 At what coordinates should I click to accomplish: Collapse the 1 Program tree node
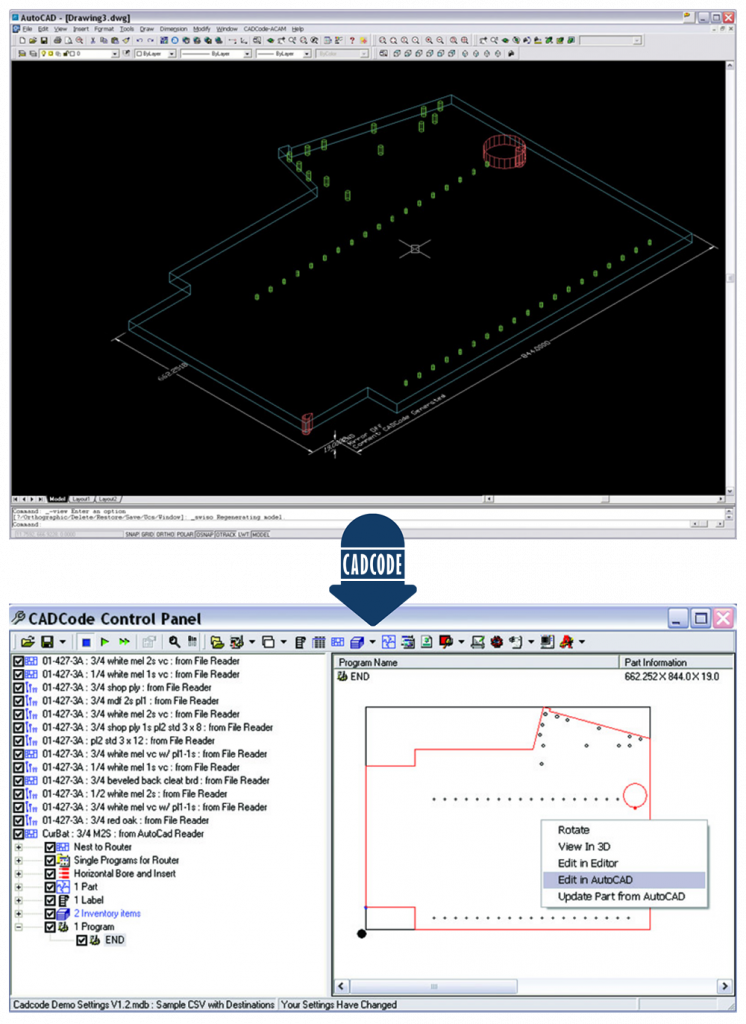click(18, 927)
